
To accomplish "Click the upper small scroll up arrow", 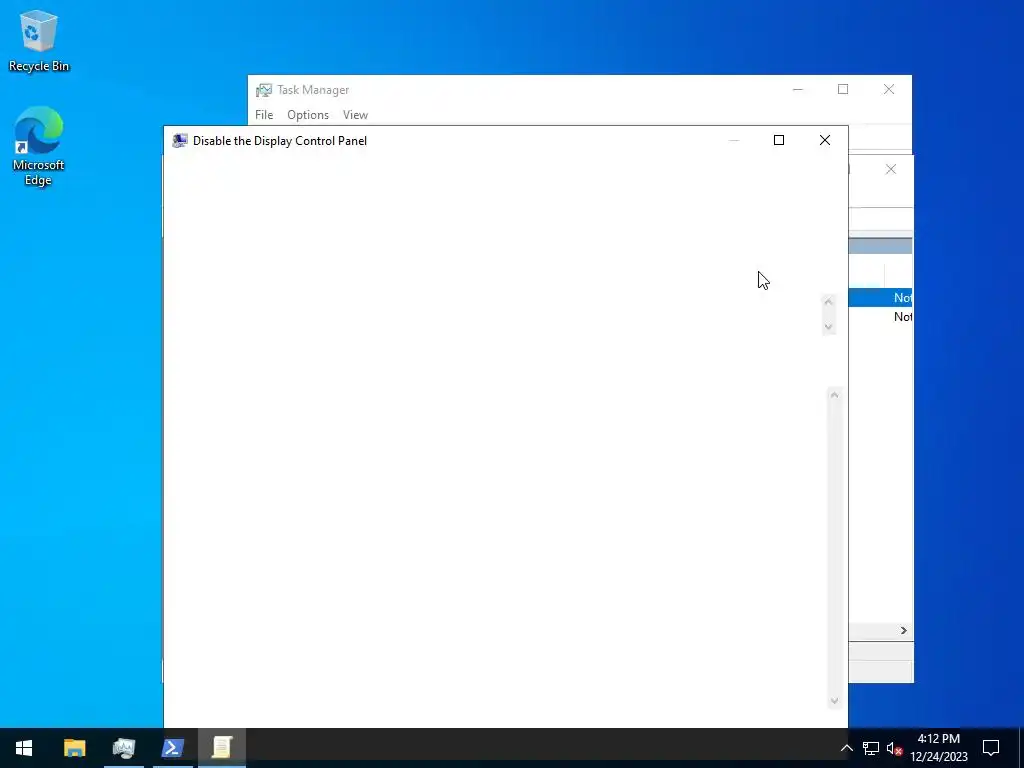I will [x=828, y=302].
